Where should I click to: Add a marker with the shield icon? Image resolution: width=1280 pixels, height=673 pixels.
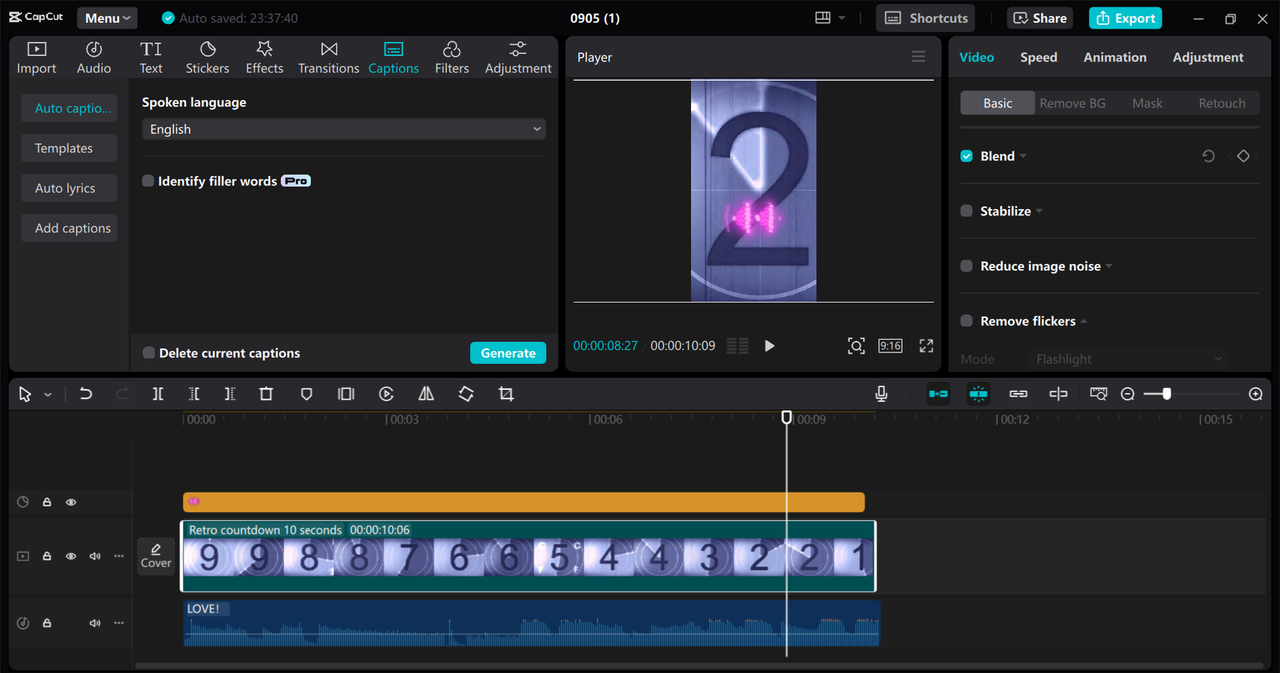(x=306, y=394)
